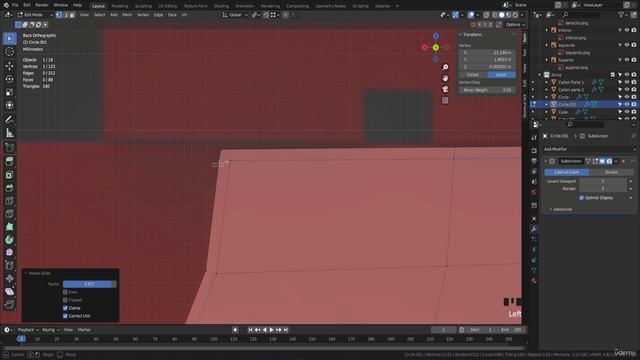
Task: Open the Add Modifier dropdown
Action: click(x=590, y=149)
